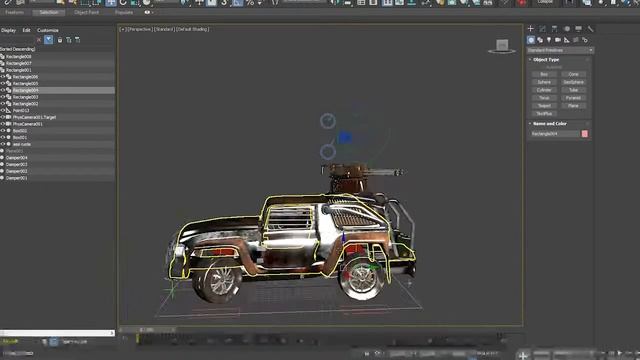Open the Motion tab in command panel
This screenshot has width=640, height=360.
567,29
